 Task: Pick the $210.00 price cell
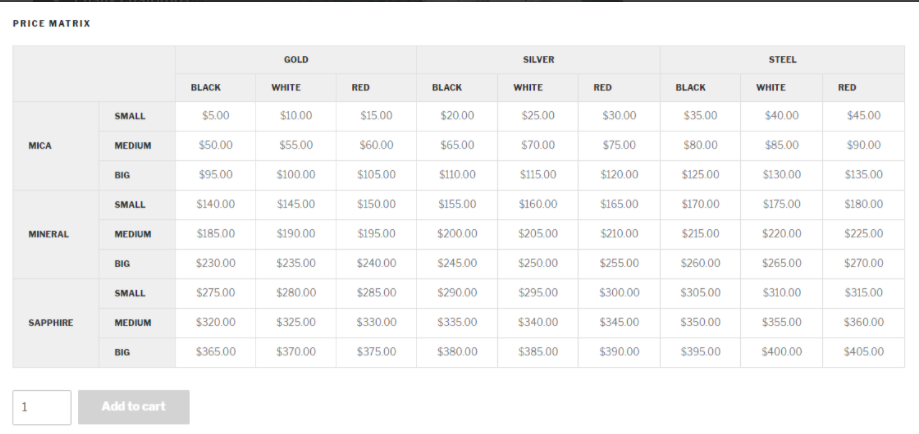pyautogui.click(x=619, y=234)
